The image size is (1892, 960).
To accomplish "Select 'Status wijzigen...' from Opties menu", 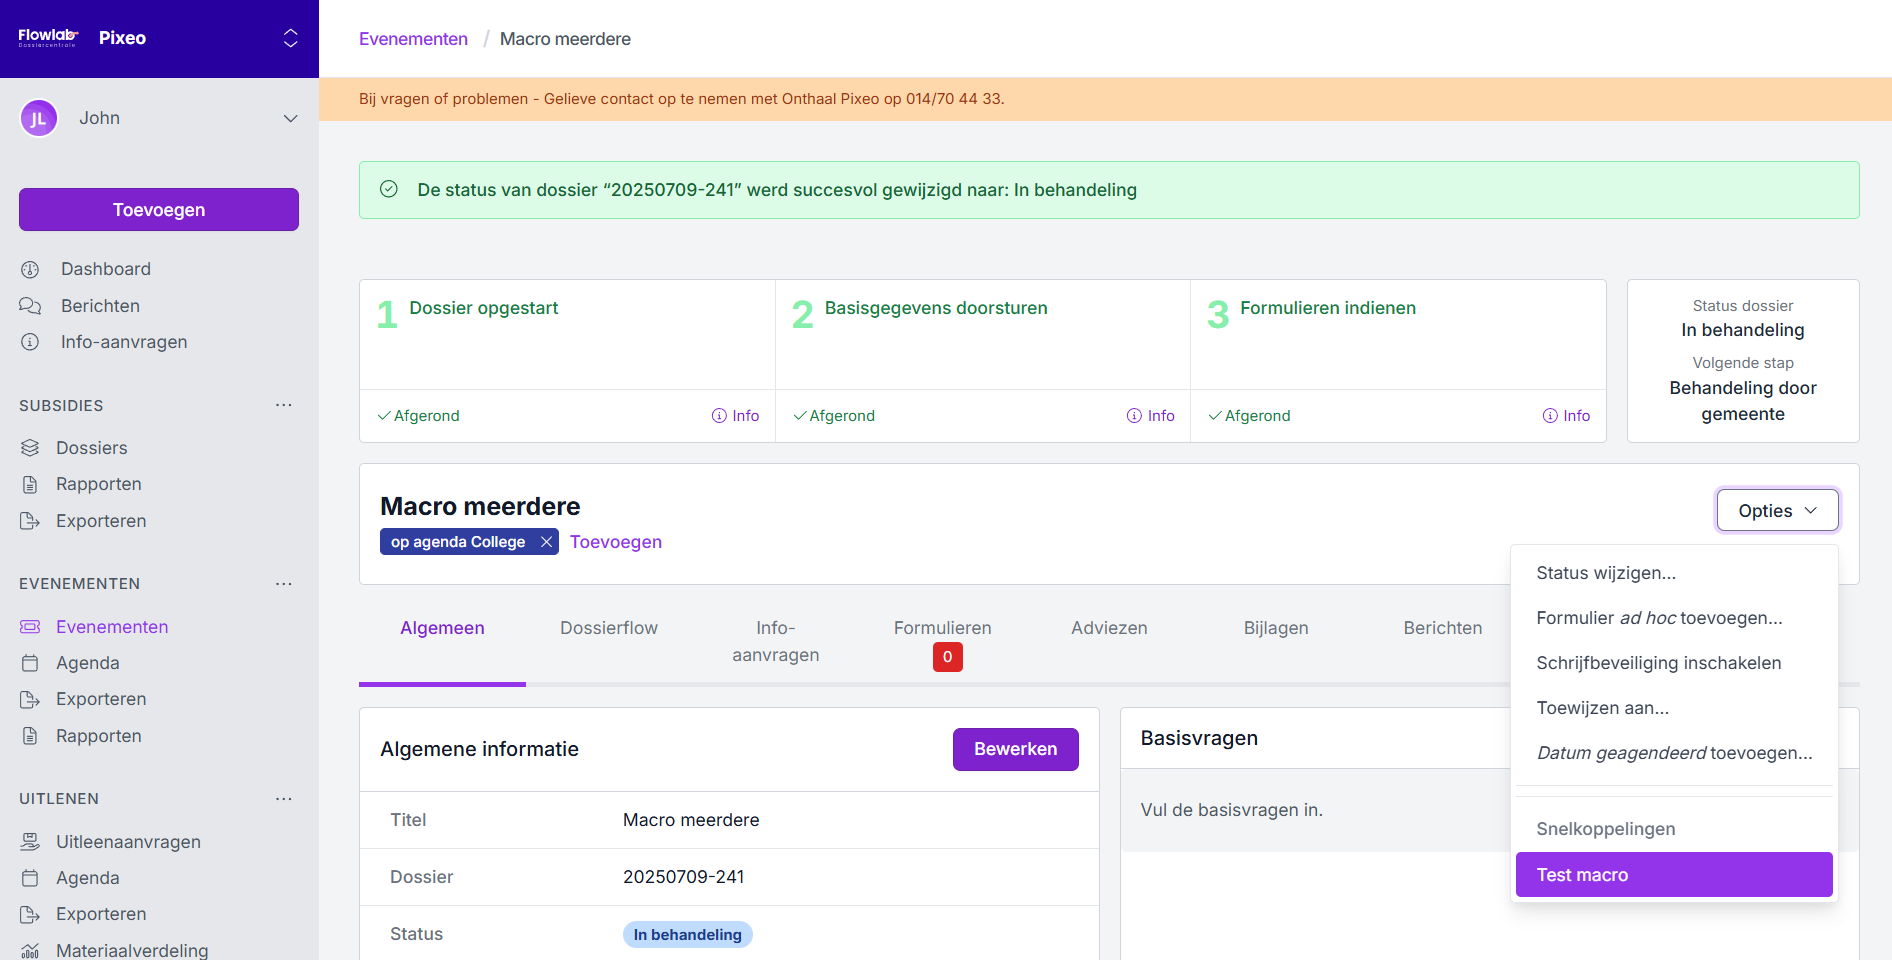I will point(1606,573).
